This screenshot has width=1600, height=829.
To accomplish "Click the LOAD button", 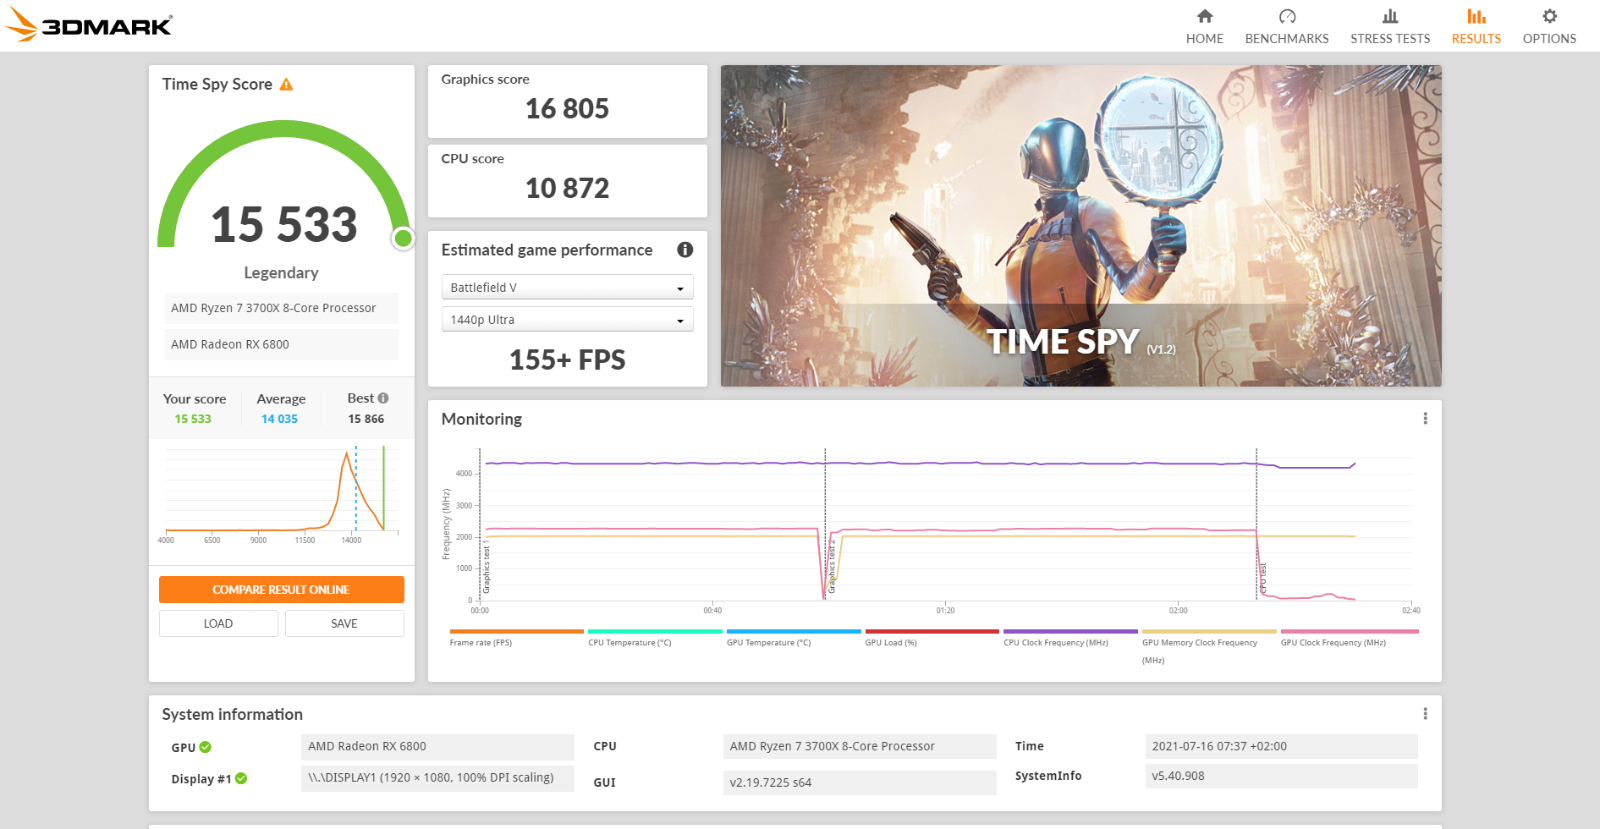I will tap(218, 624).
